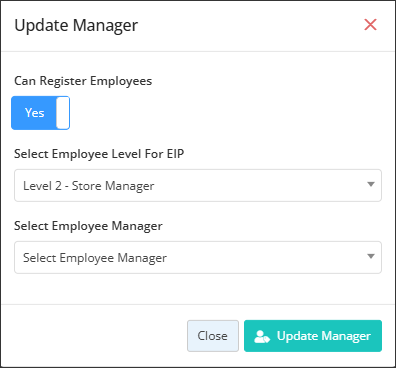Click the Level 2 - Store Manager selected value
The height and width of the screenshot is (368, 396).
tap(89, 186)
